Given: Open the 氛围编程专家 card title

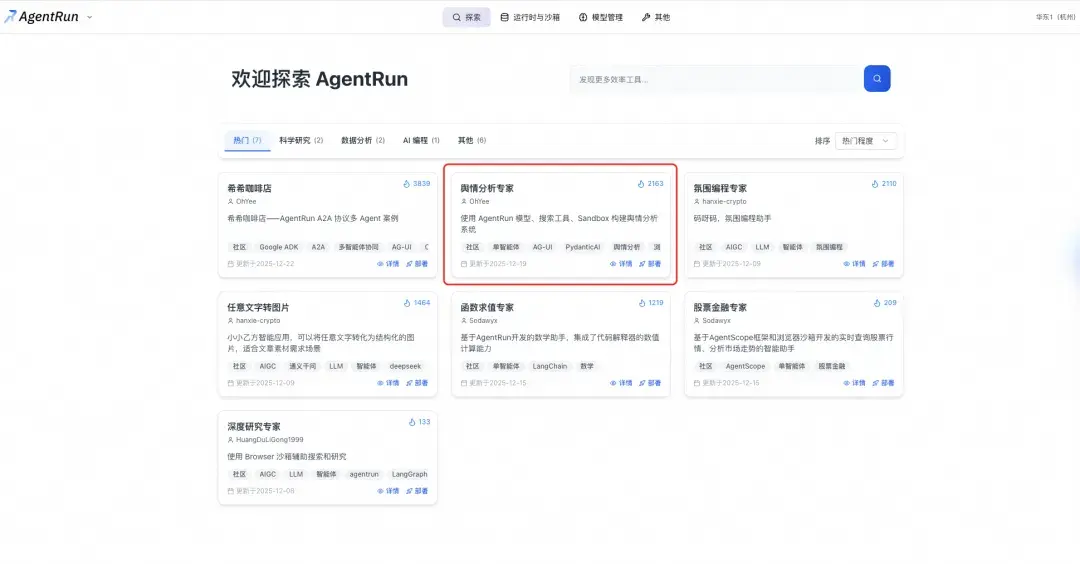Looking at the screenshot, I should [x=720, y=188].
